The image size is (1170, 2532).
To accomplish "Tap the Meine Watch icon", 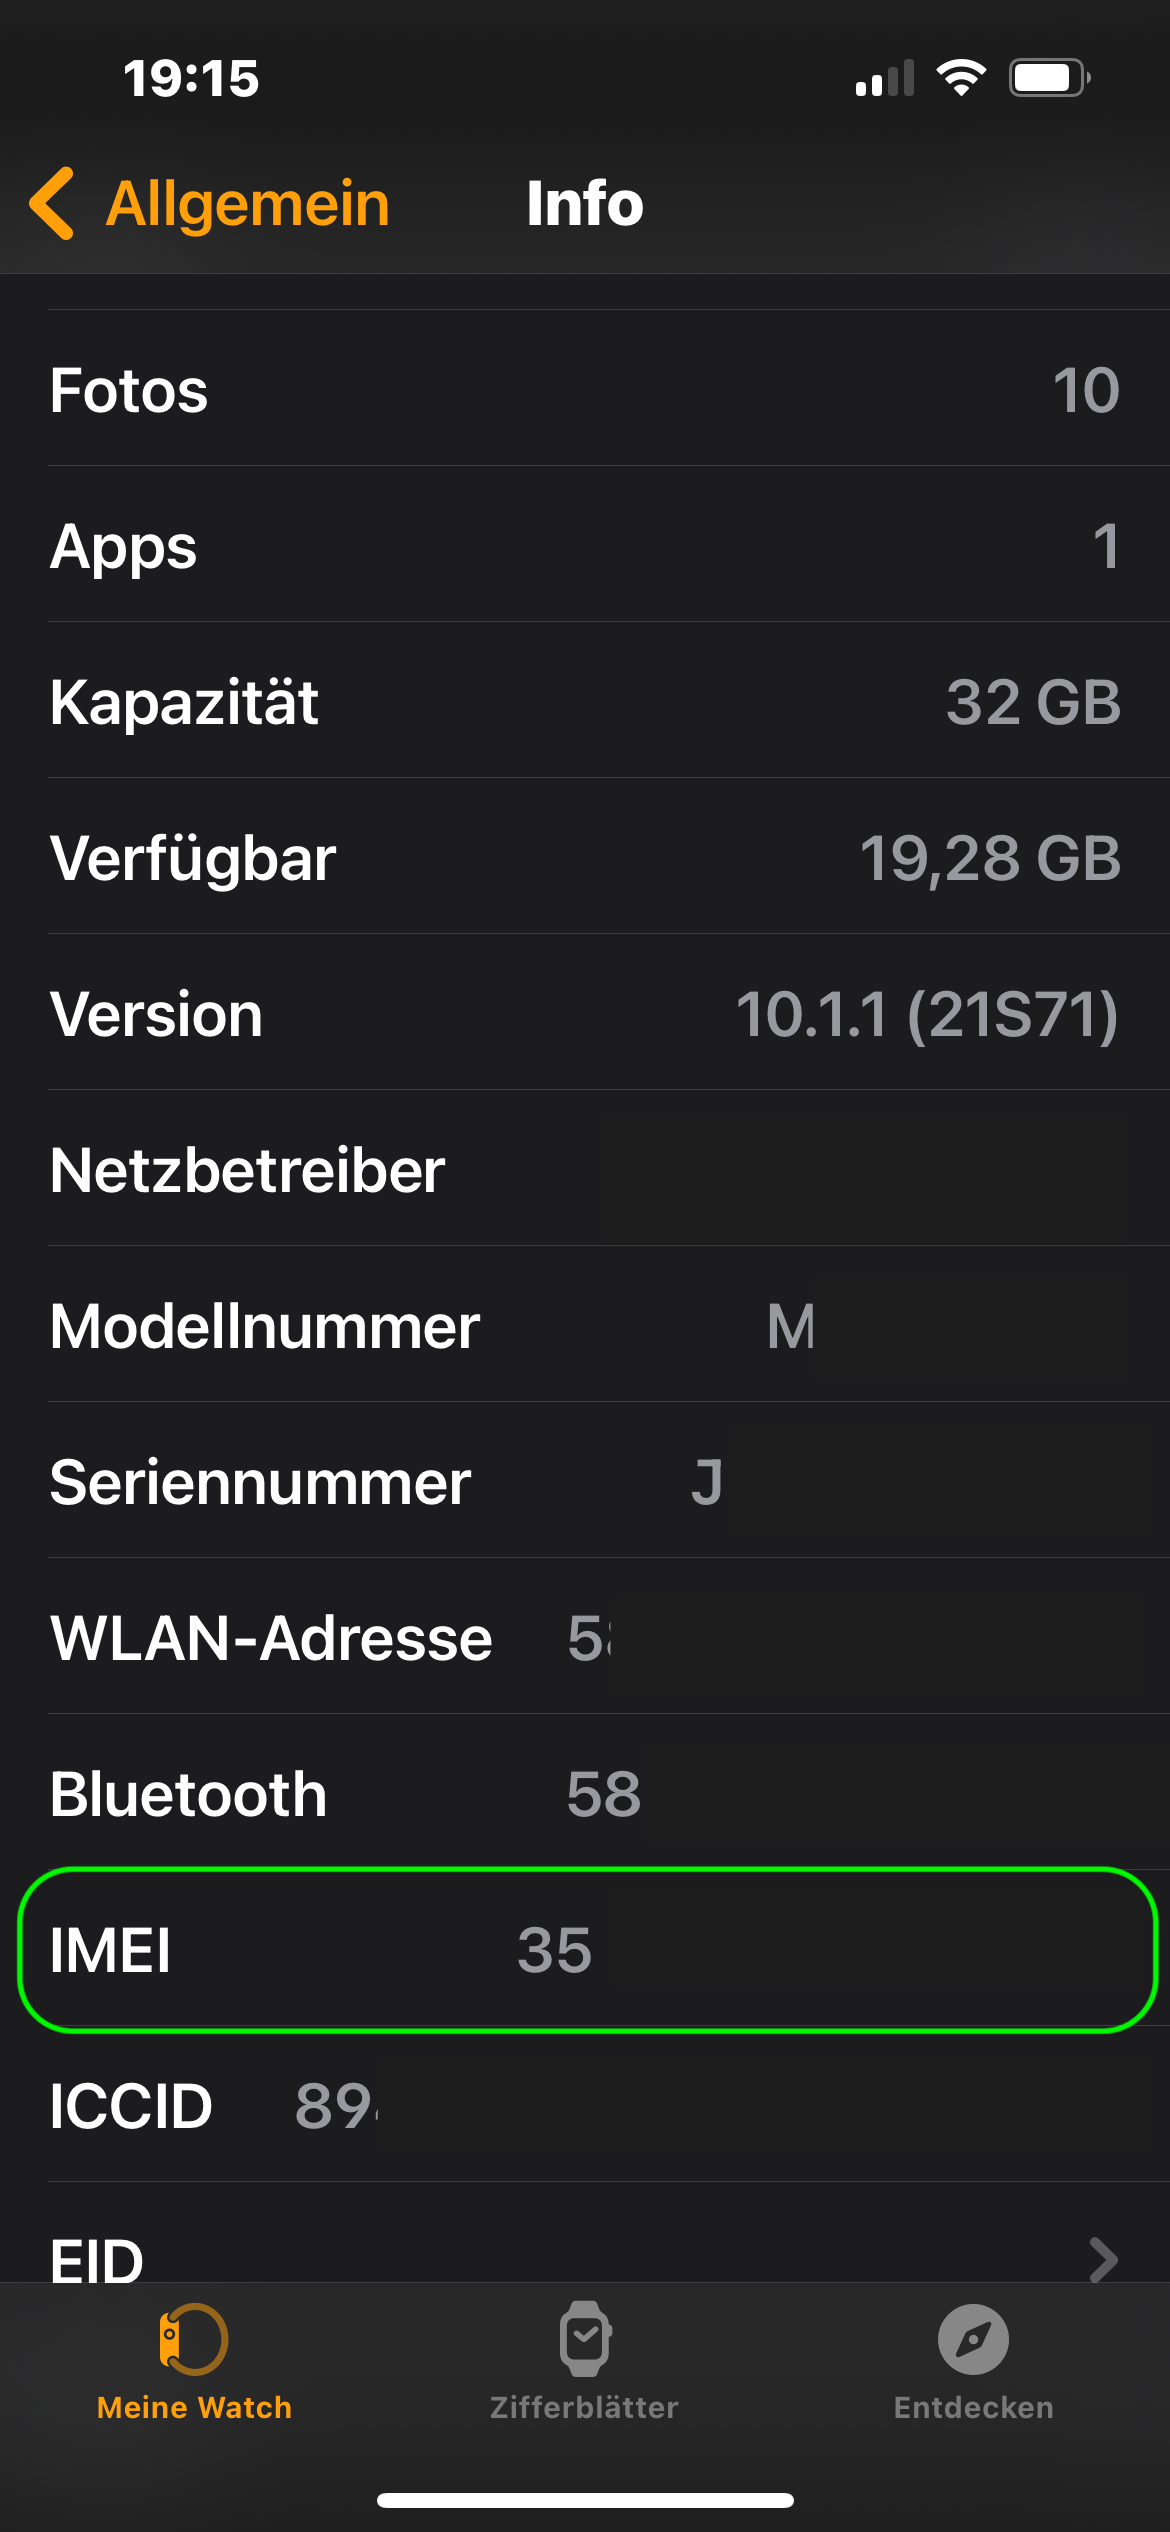I will pyautogui.click(x=194, y=2339).
